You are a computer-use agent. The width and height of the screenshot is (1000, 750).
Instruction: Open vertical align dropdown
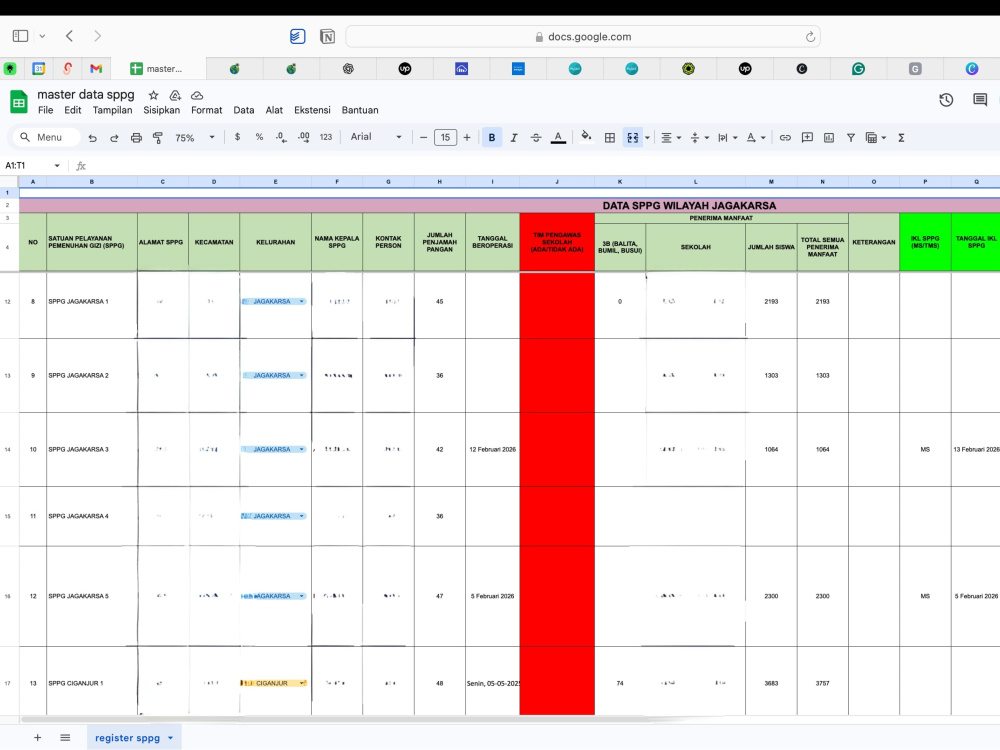coord(700,138)
